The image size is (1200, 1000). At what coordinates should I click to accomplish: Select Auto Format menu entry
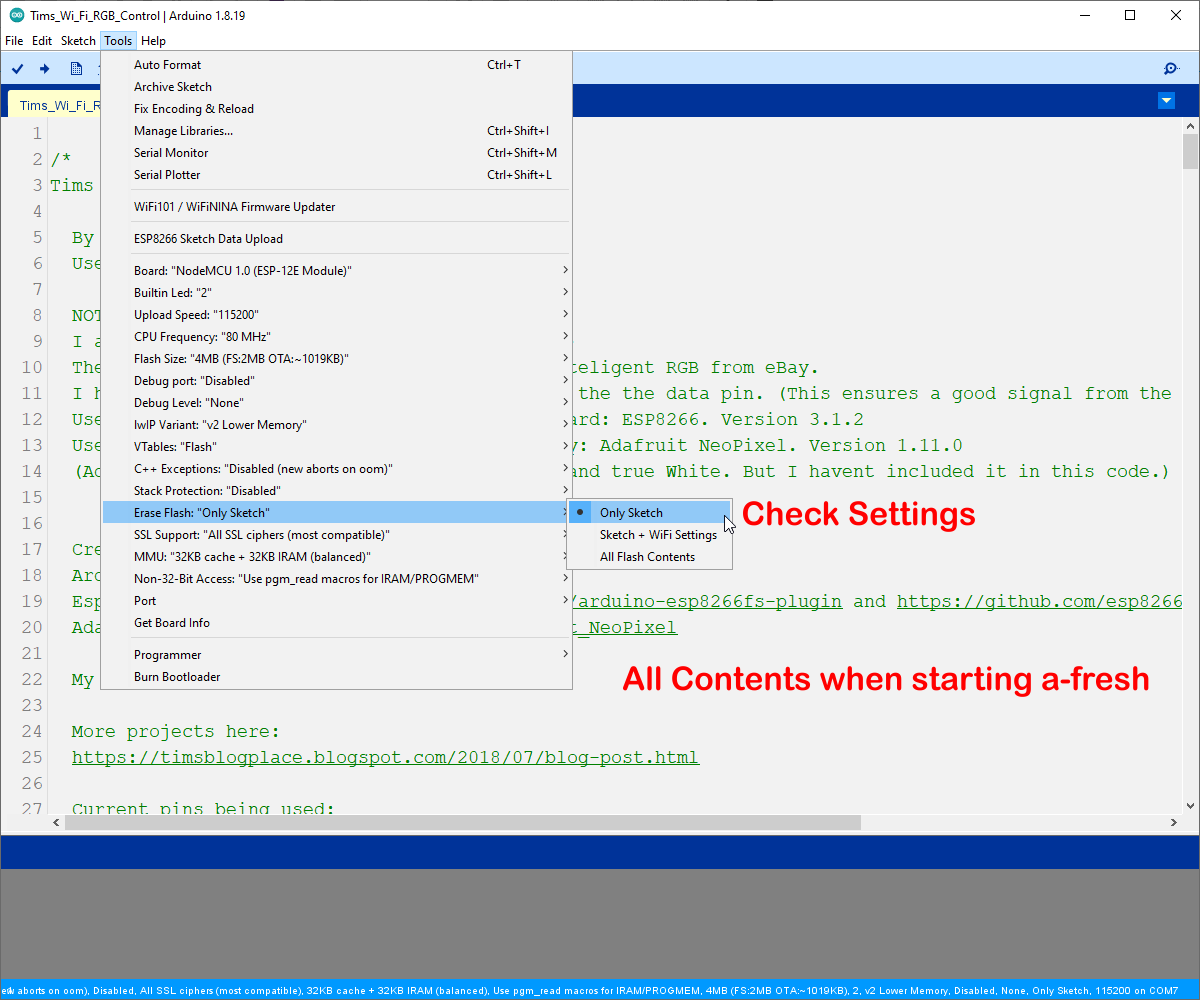click(337, 65)
